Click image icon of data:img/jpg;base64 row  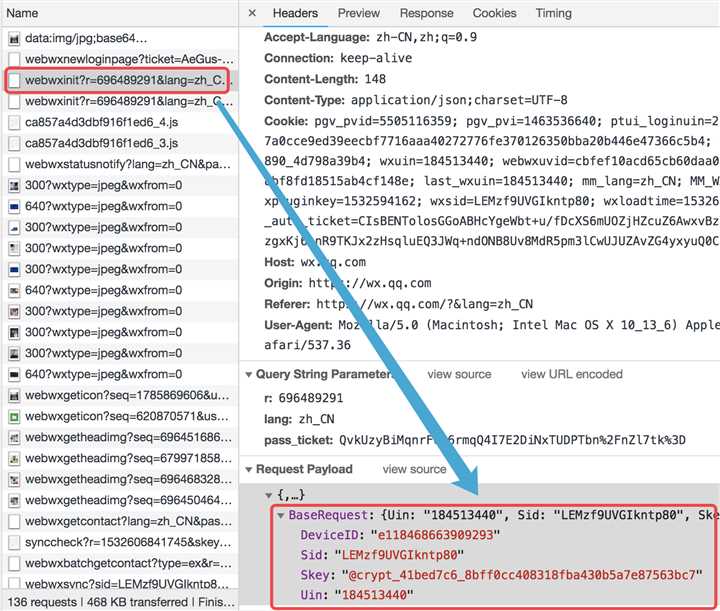coord(14,39)
